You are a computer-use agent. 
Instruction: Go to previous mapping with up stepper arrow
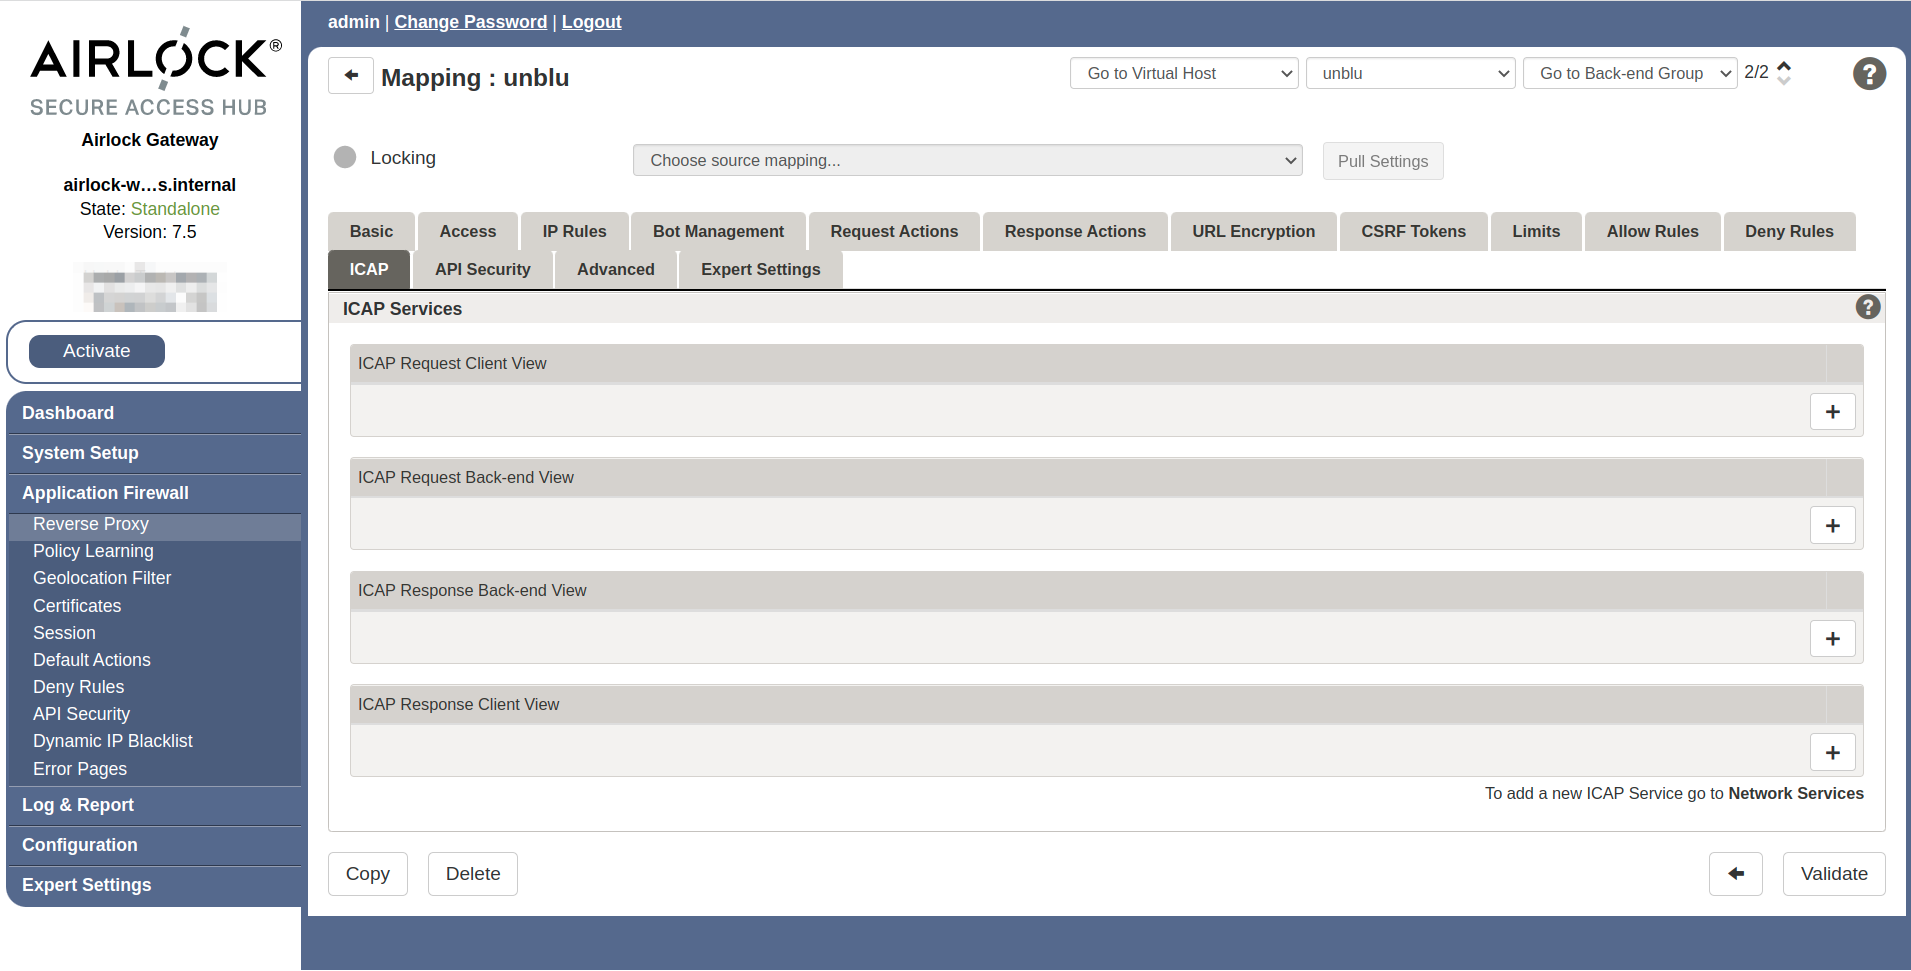click(x=1784, y=66)
